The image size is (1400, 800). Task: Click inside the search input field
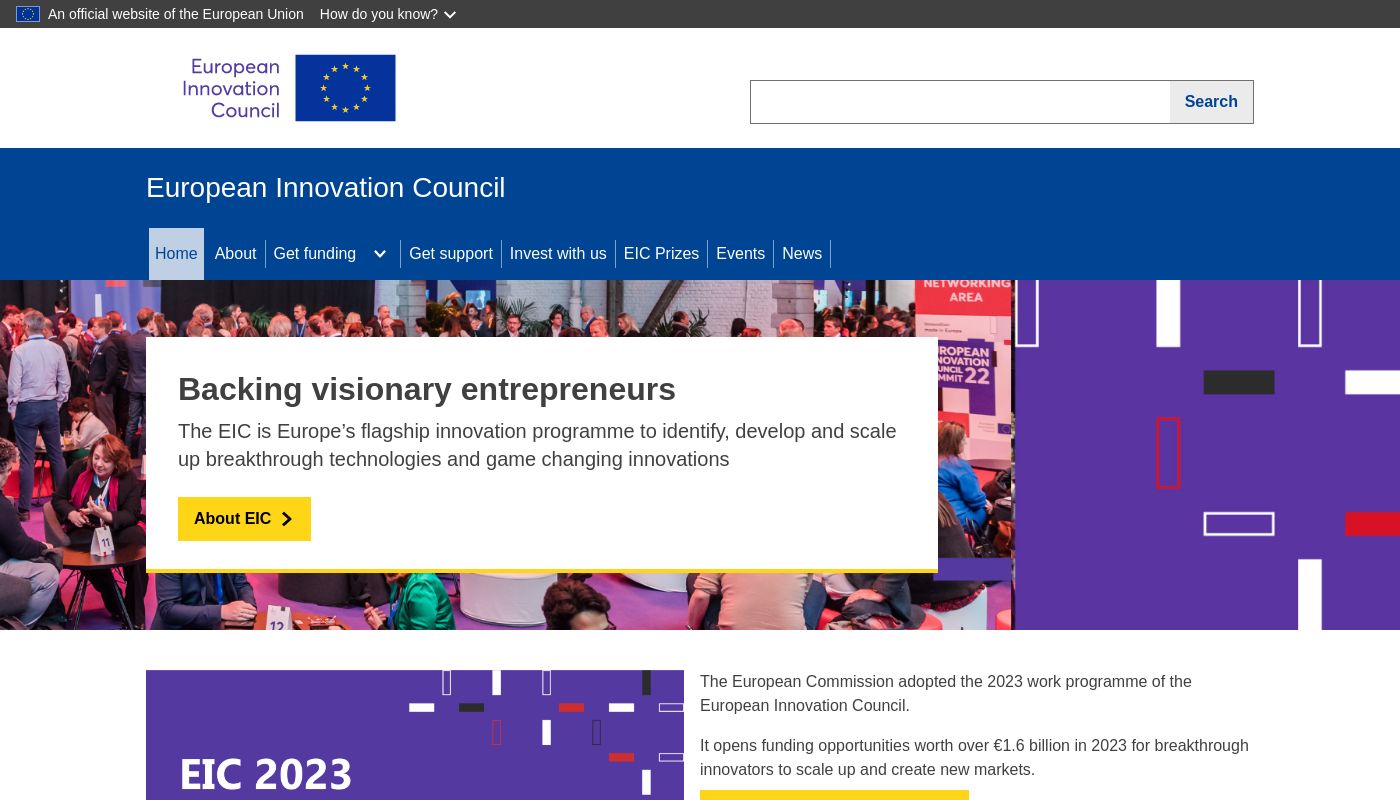(x=960, y=101)
